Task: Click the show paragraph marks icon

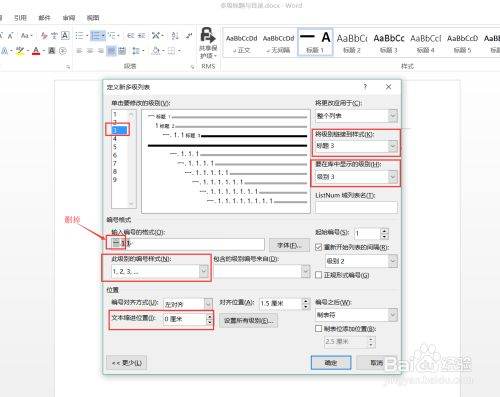Action: click(189, 35)
